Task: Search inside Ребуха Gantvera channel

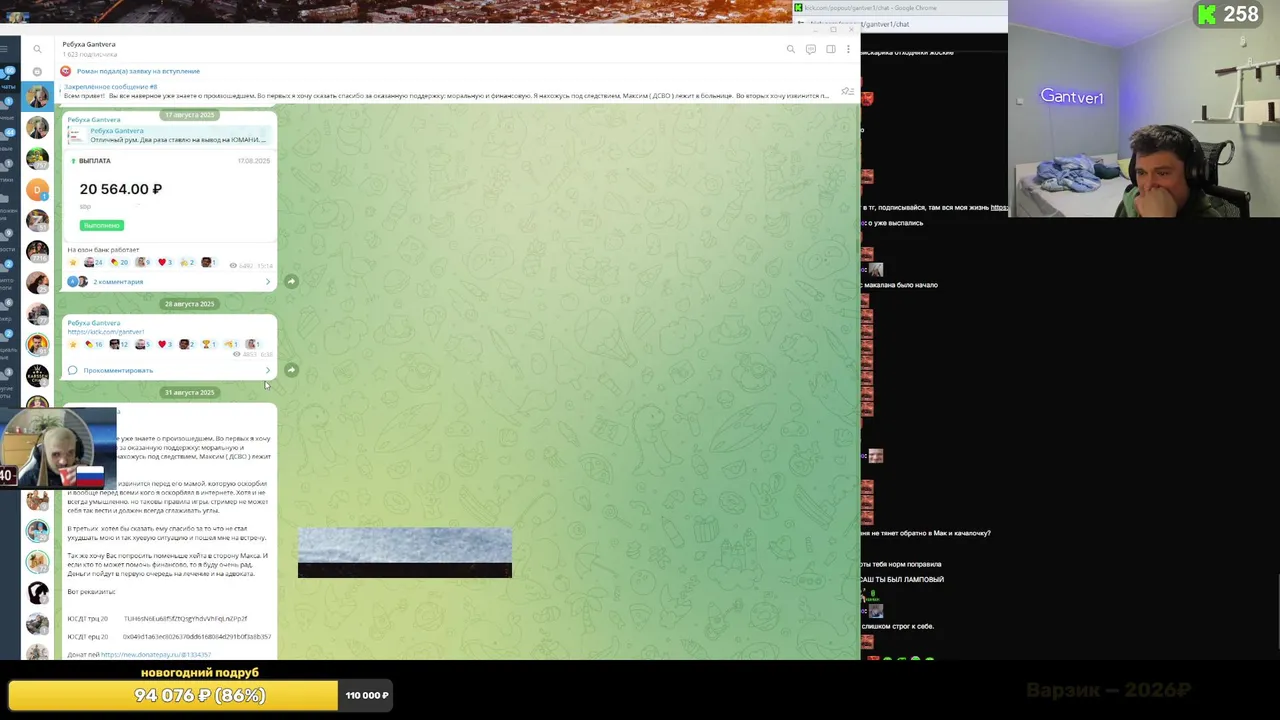Action: coord(790,49)
